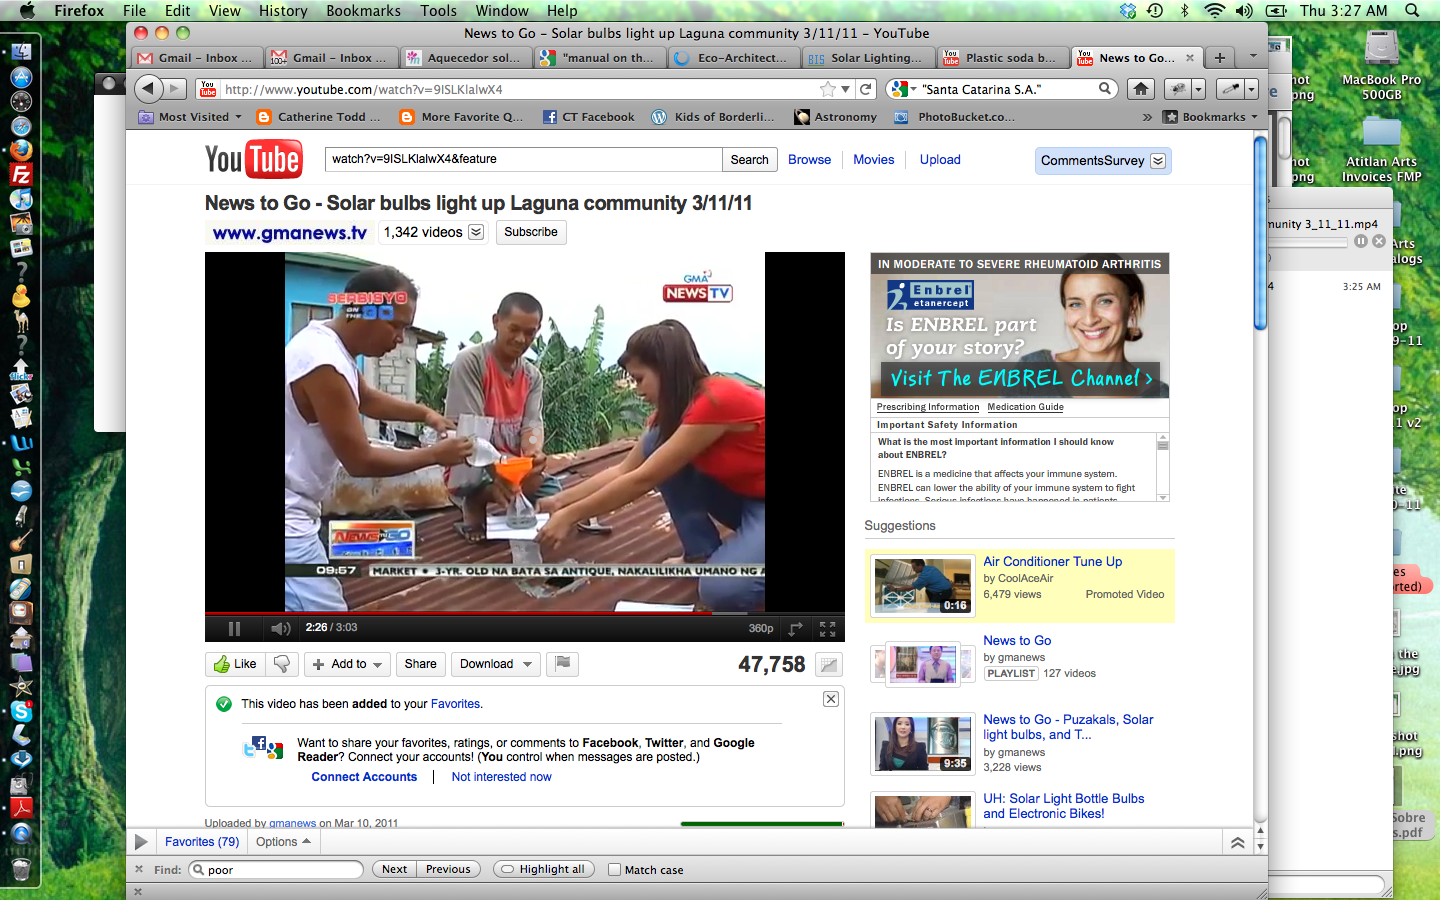The height and width of the screenshot is (900, 1440).
Task: Click the Firefox back arrow button
Action: point(149,89)
